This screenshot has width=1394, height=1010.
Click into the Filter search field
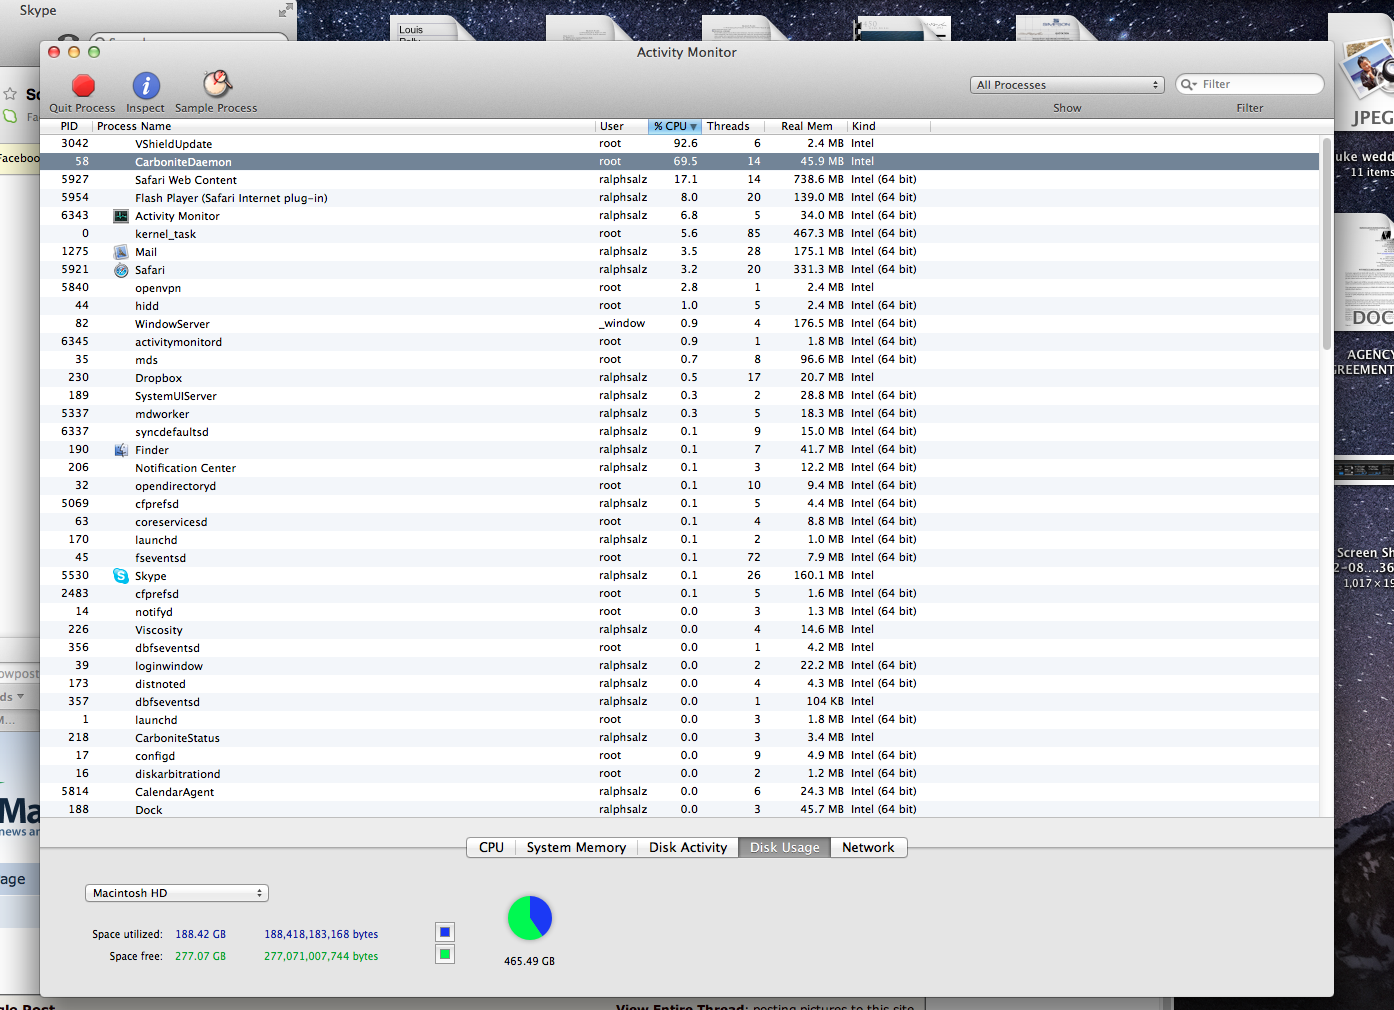pos(1250,85)
